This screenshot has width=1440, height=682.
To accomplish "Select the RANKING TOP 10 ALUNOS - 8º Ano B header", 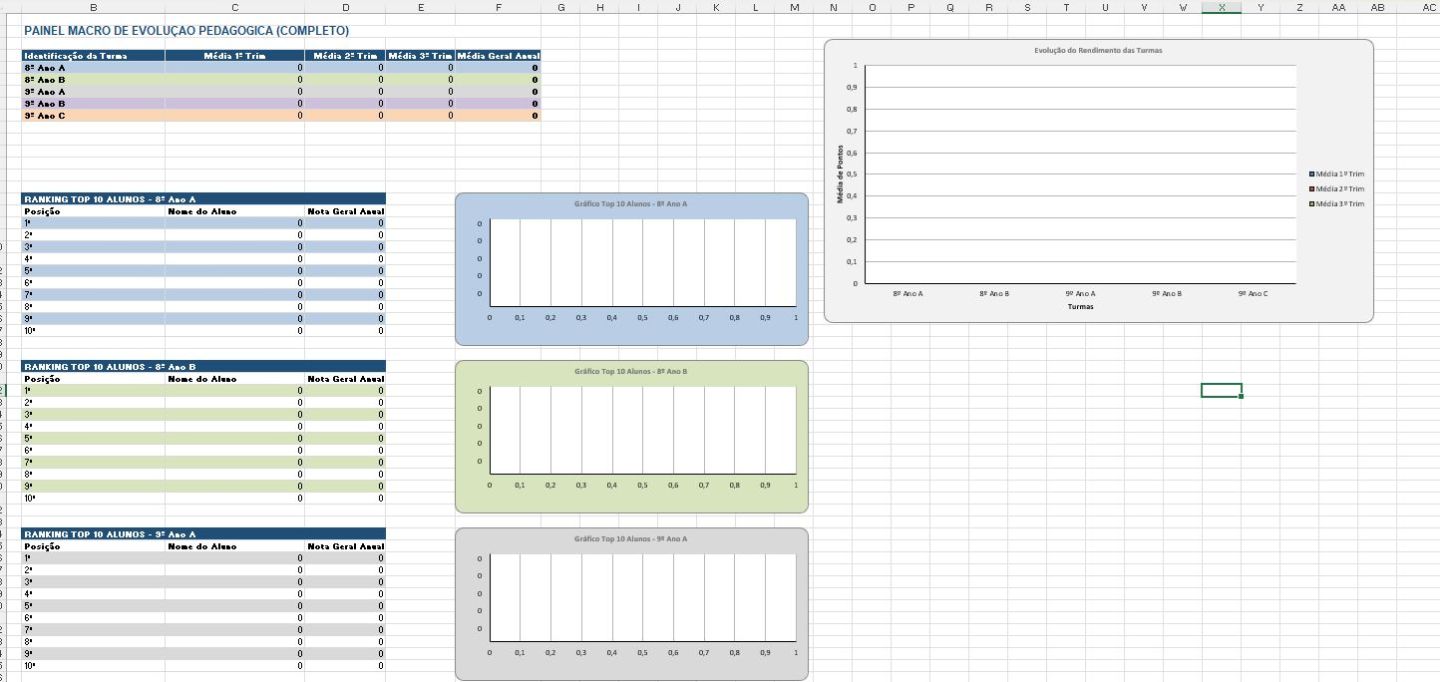I will (x=204, y=367).
